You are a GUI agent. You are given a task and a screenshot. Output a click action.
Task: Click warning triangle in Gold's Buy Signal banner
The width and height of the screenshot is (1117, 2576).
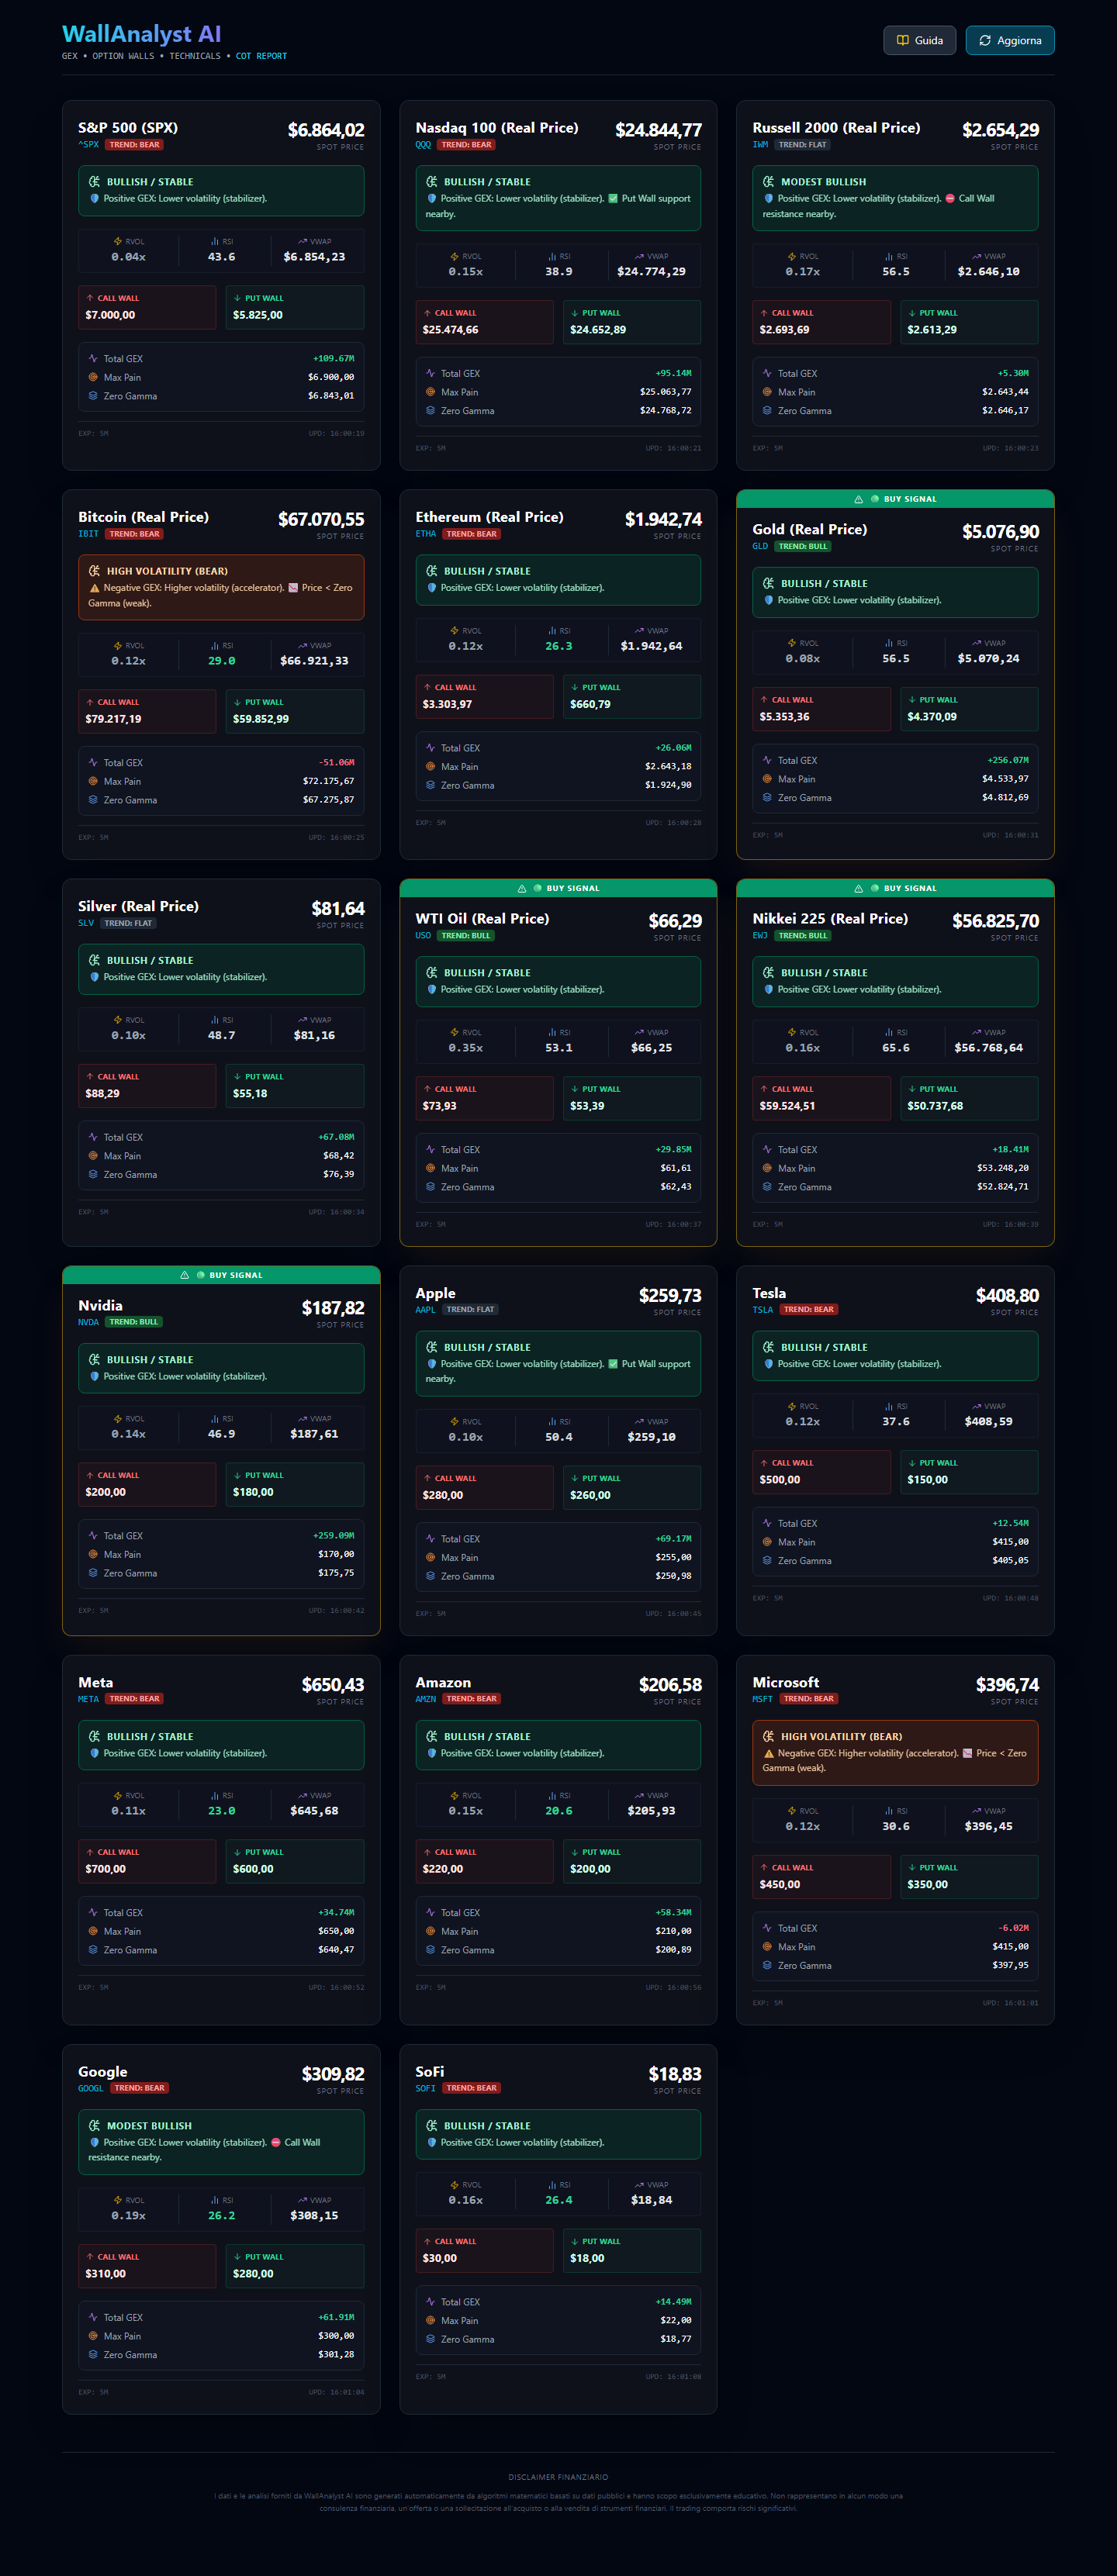(858, 499)
